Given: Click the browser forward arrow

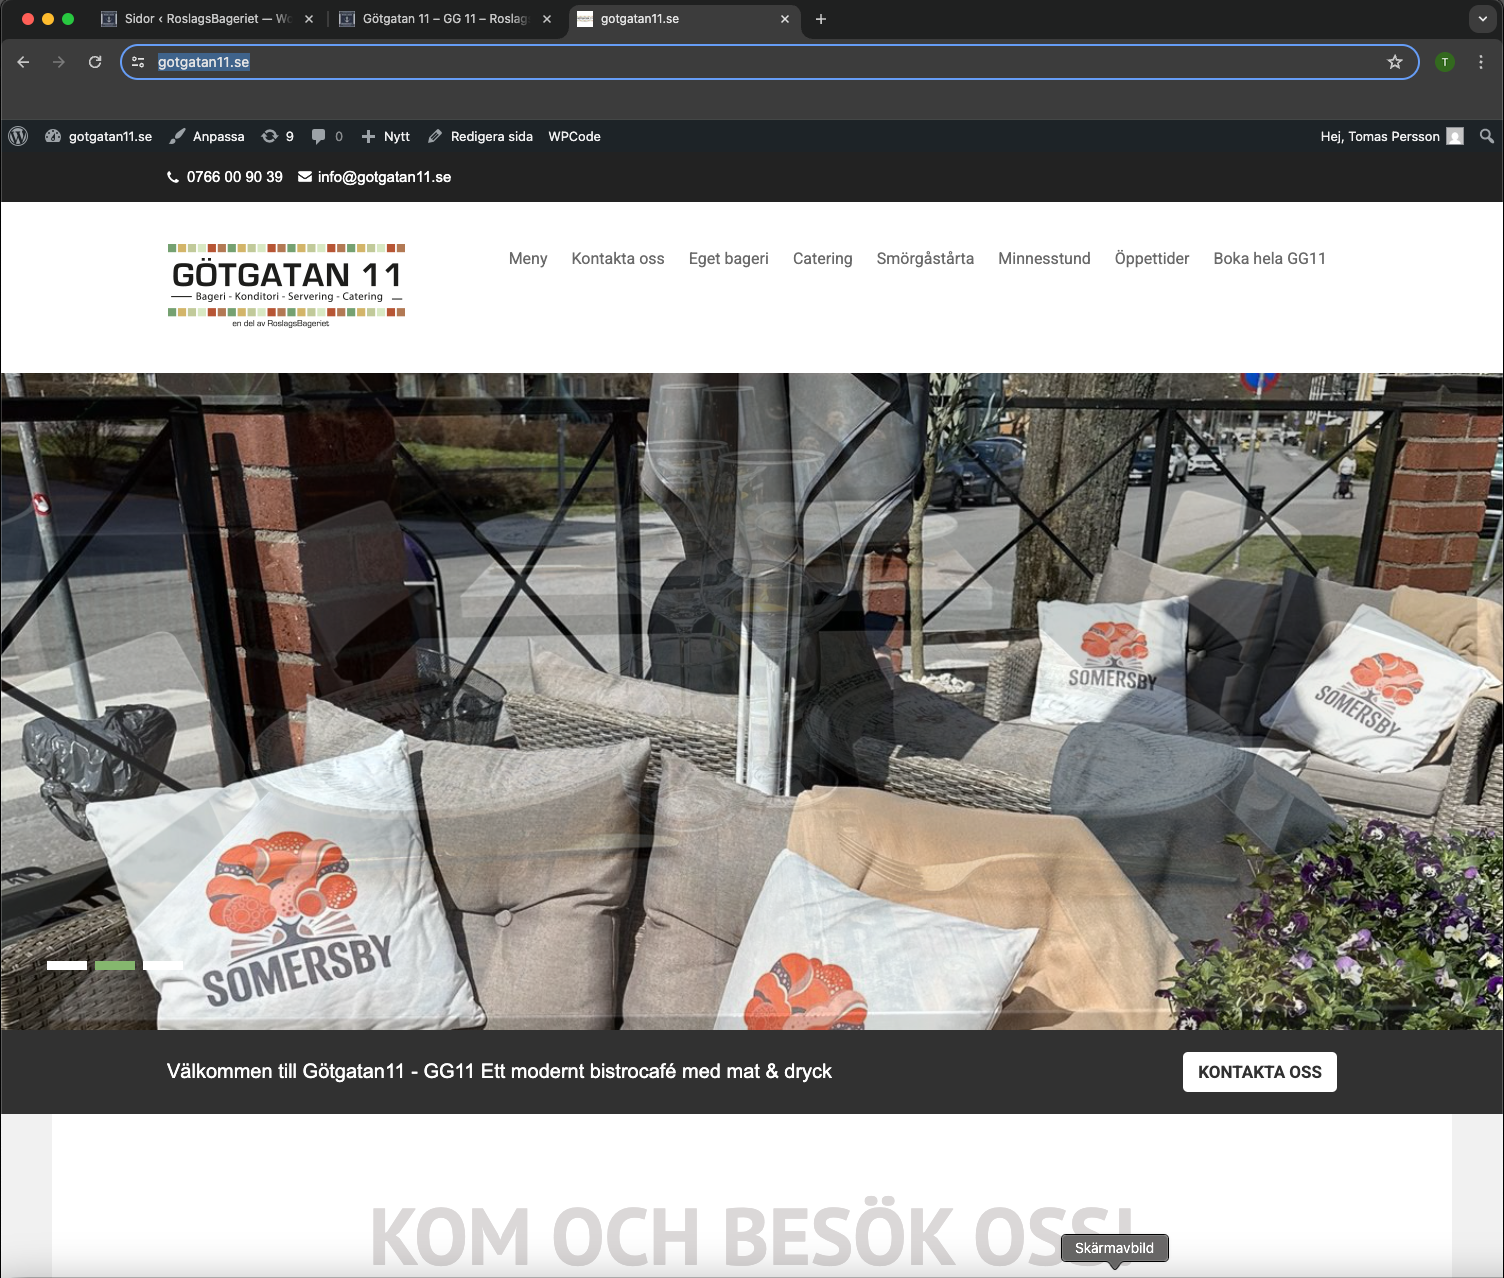Looking at the screenshot, I should (59, 62).
